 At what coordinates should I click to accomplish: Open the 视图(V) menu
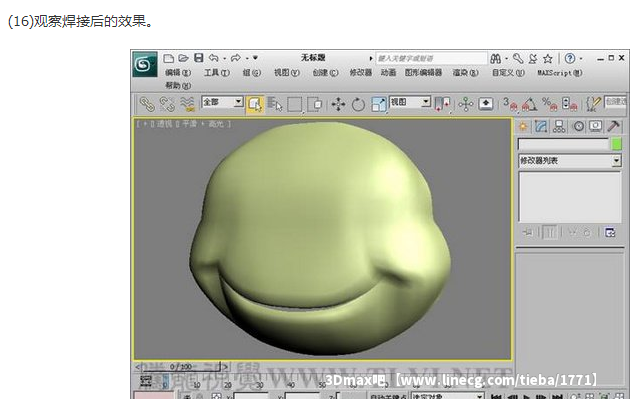[286, 73]
